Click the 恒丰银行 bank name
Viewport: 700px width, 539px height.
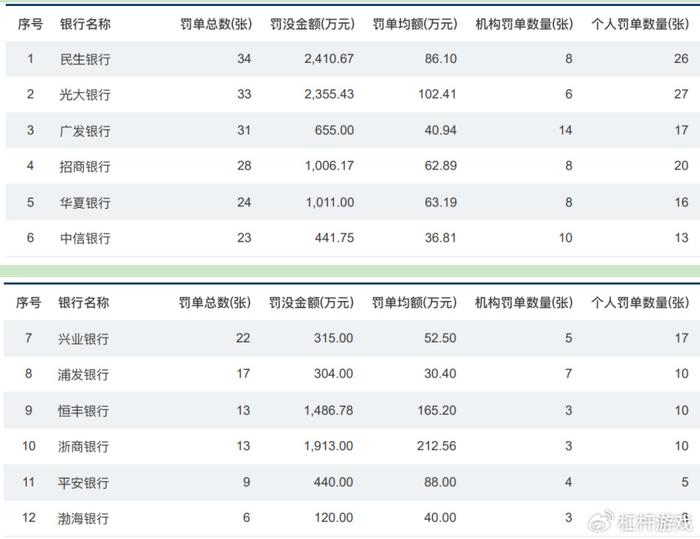tap(83, 411)
